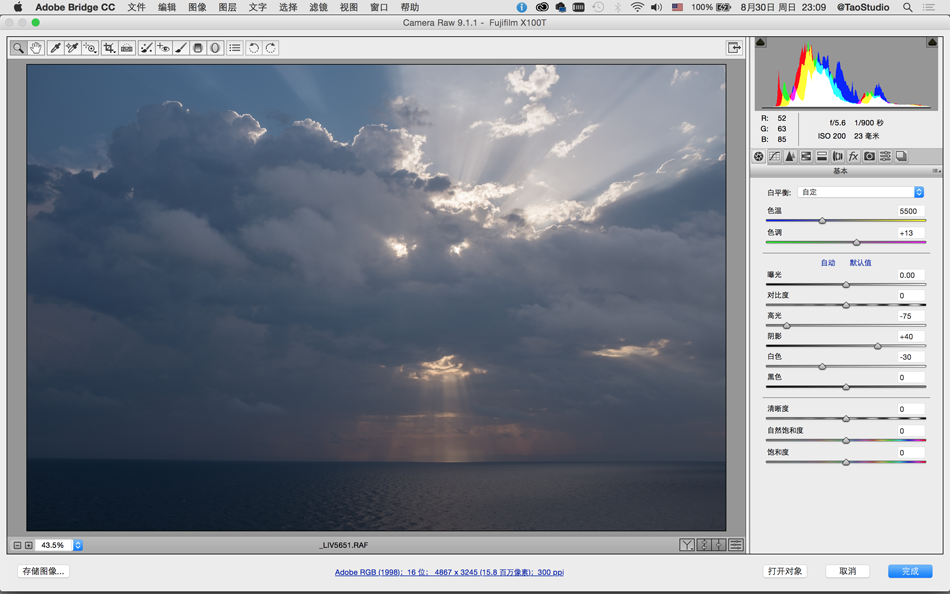950x594 pixels.
Task: Copy current settings to before
Action: [719, 545]
